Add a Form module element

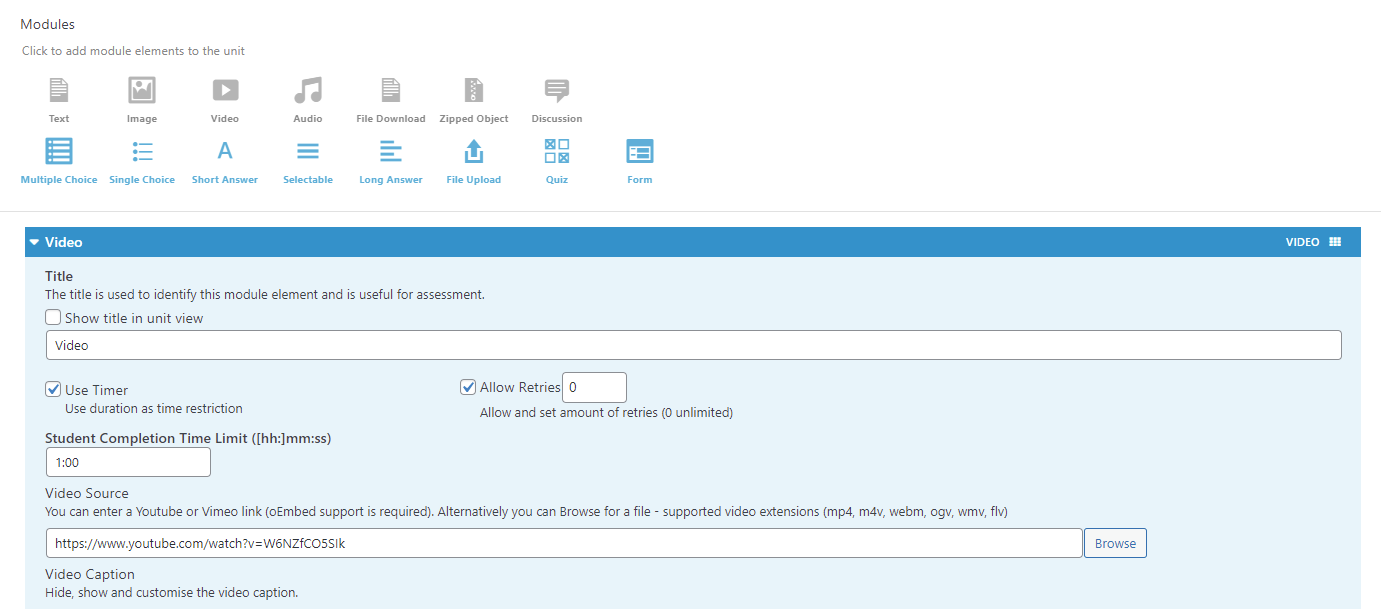pyautogui.click(x=640, y=161)
